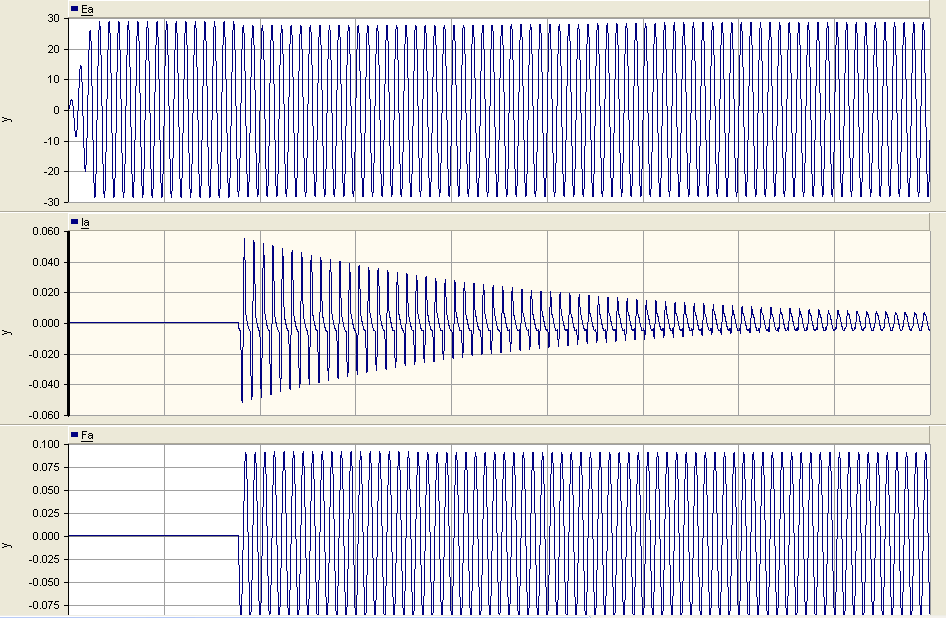Click the 0.020 tick on Ia axis
This screenshot has height=618, width=946.
coord(46,293)
